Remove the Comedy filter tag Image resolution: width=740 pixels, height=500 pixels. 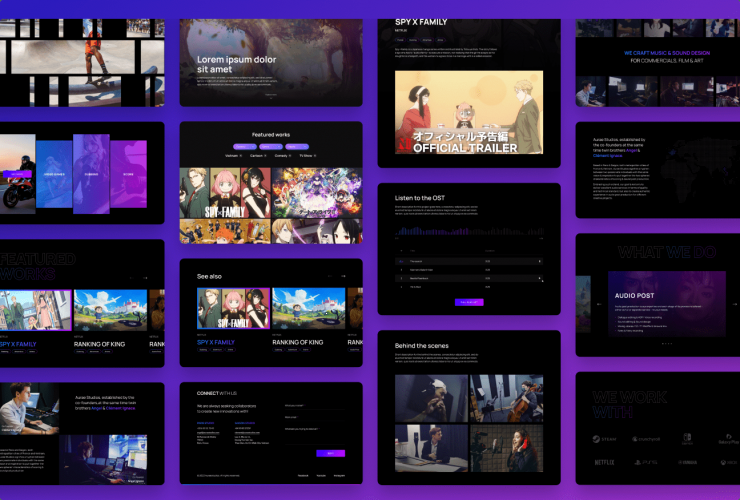[x=290, y=155]
